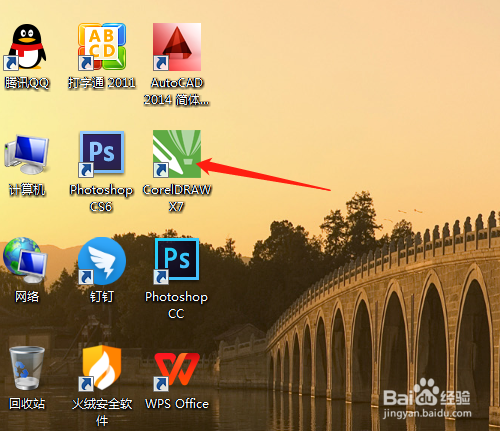Click the Photoshop CS6 label text

[101, 198]
